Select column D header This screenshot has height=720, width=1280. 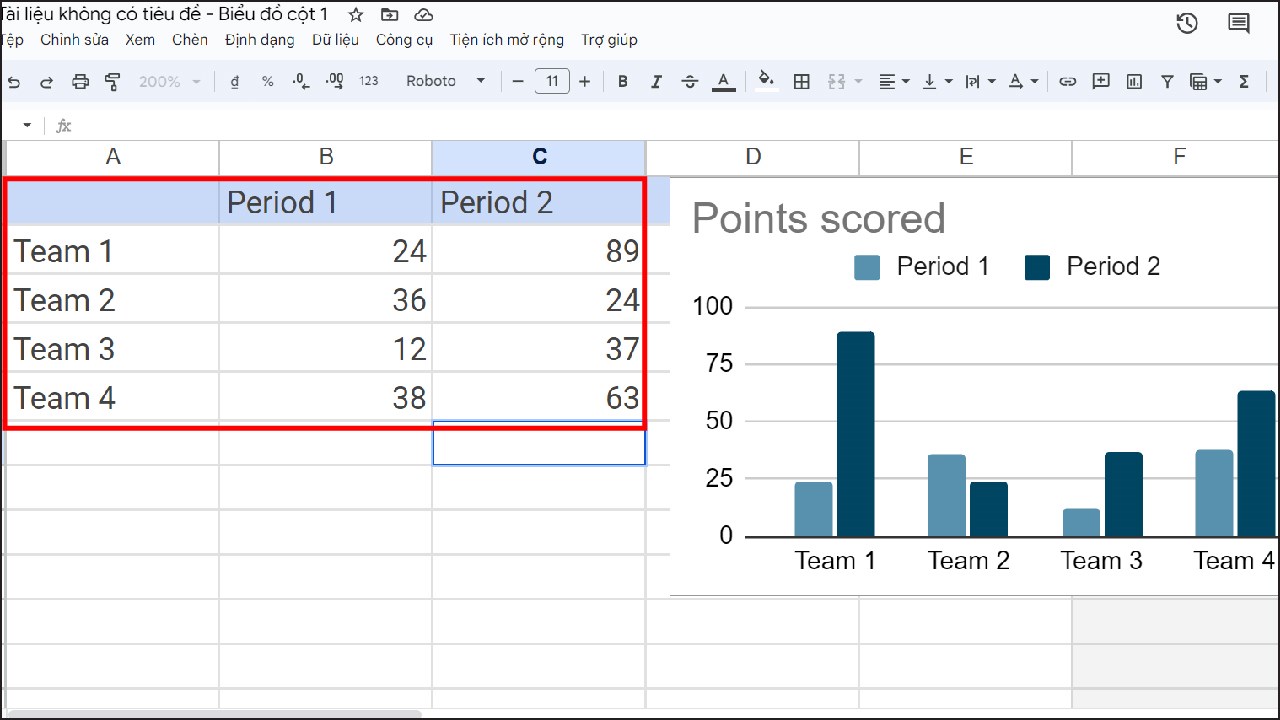coord(753,157)
